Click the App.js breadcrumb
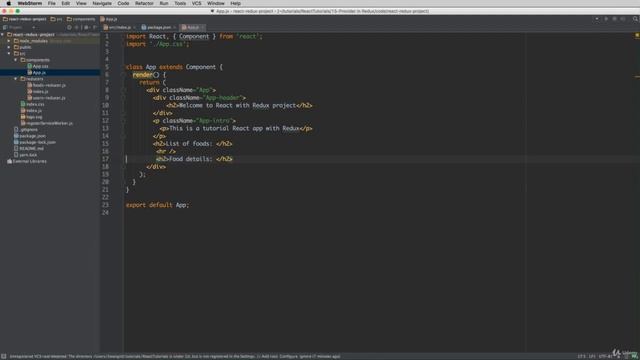The height and width of the screenshot is (360, 640). [x=109, y=19]
